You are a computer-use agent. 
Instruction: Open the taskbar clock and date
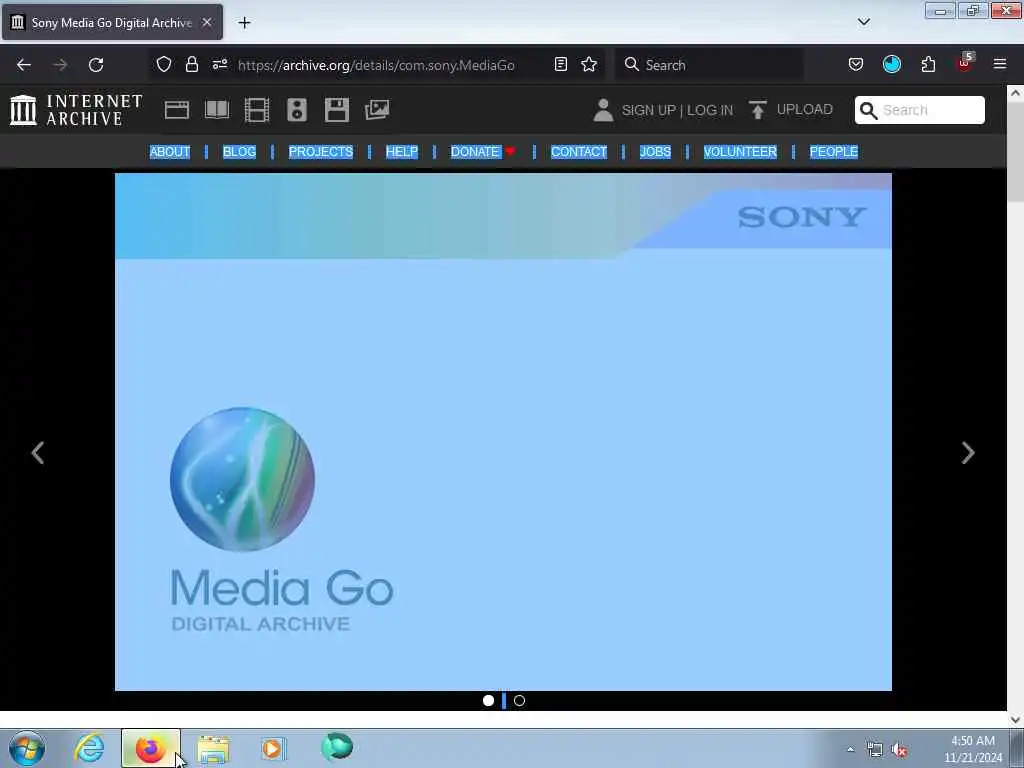973,749
